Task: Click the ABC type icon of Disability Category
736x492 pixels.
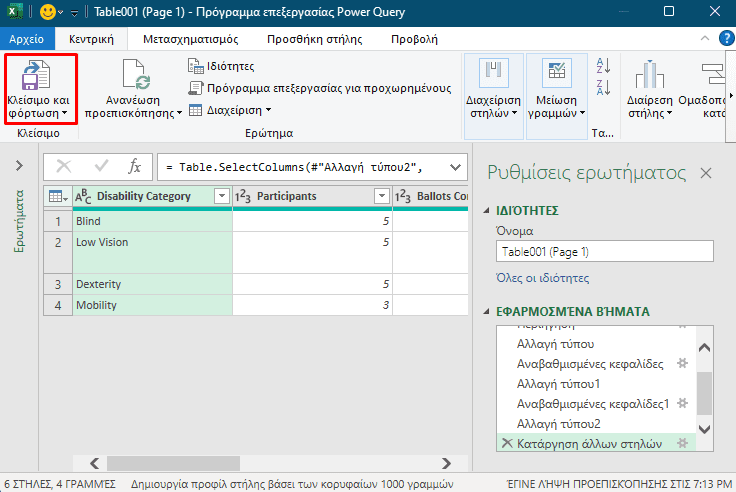Action: pyautogui.click(x=83, y=196)
